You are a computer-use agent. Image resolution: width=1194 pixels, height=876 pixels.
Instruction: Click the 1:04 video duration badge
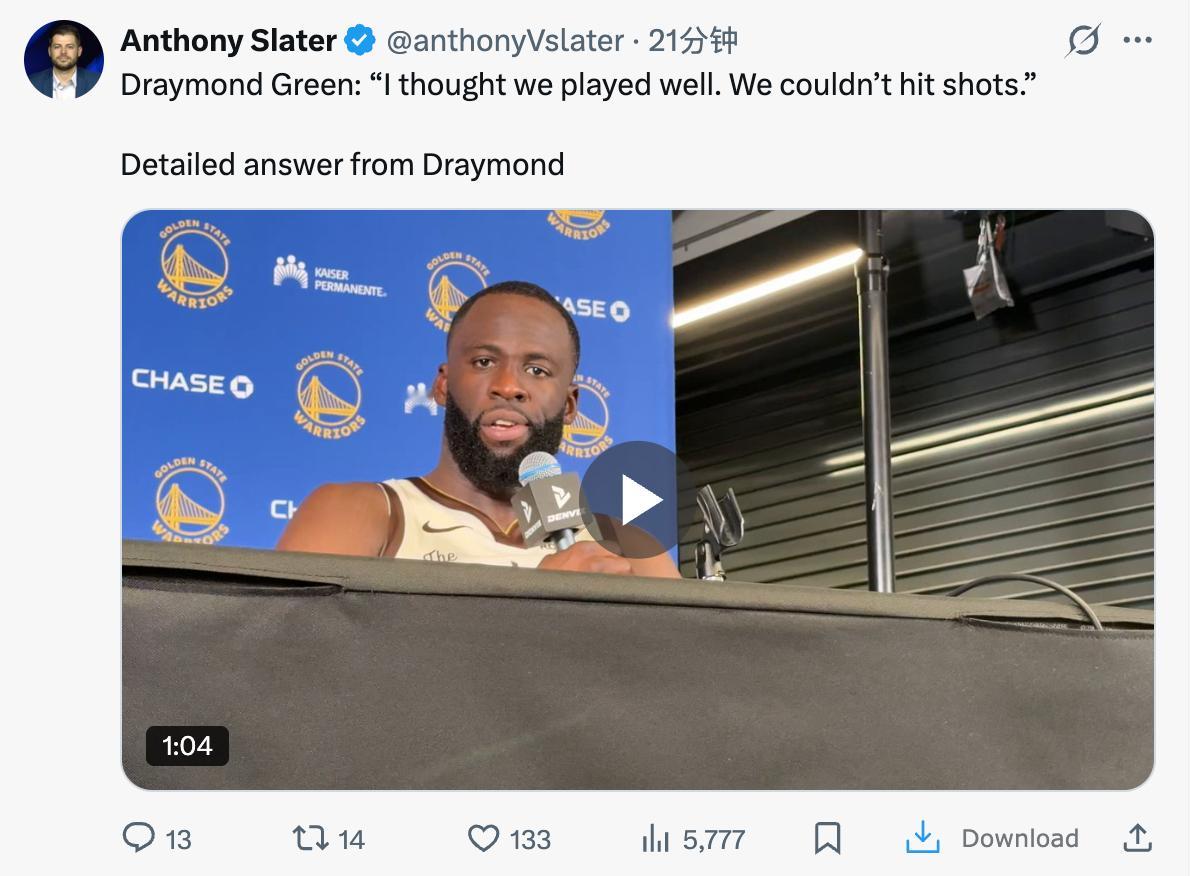187,745
